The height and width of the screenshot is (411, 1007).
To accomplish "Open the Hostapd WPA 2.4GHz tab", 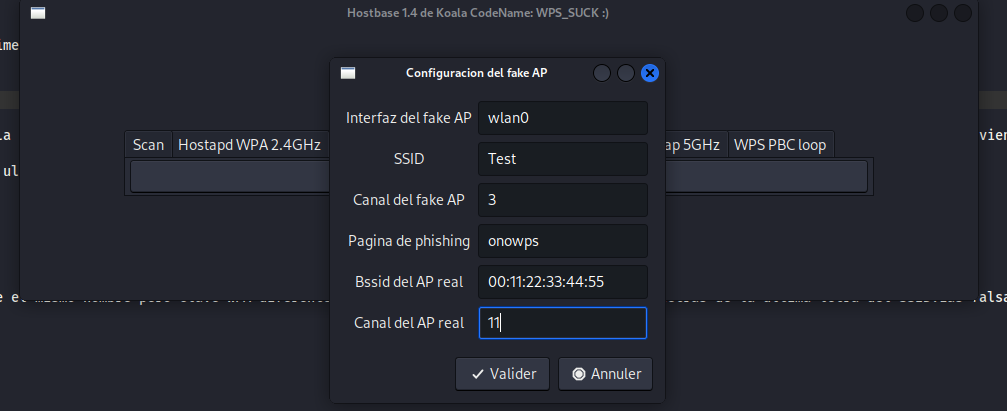I will [x=249, y=145].
